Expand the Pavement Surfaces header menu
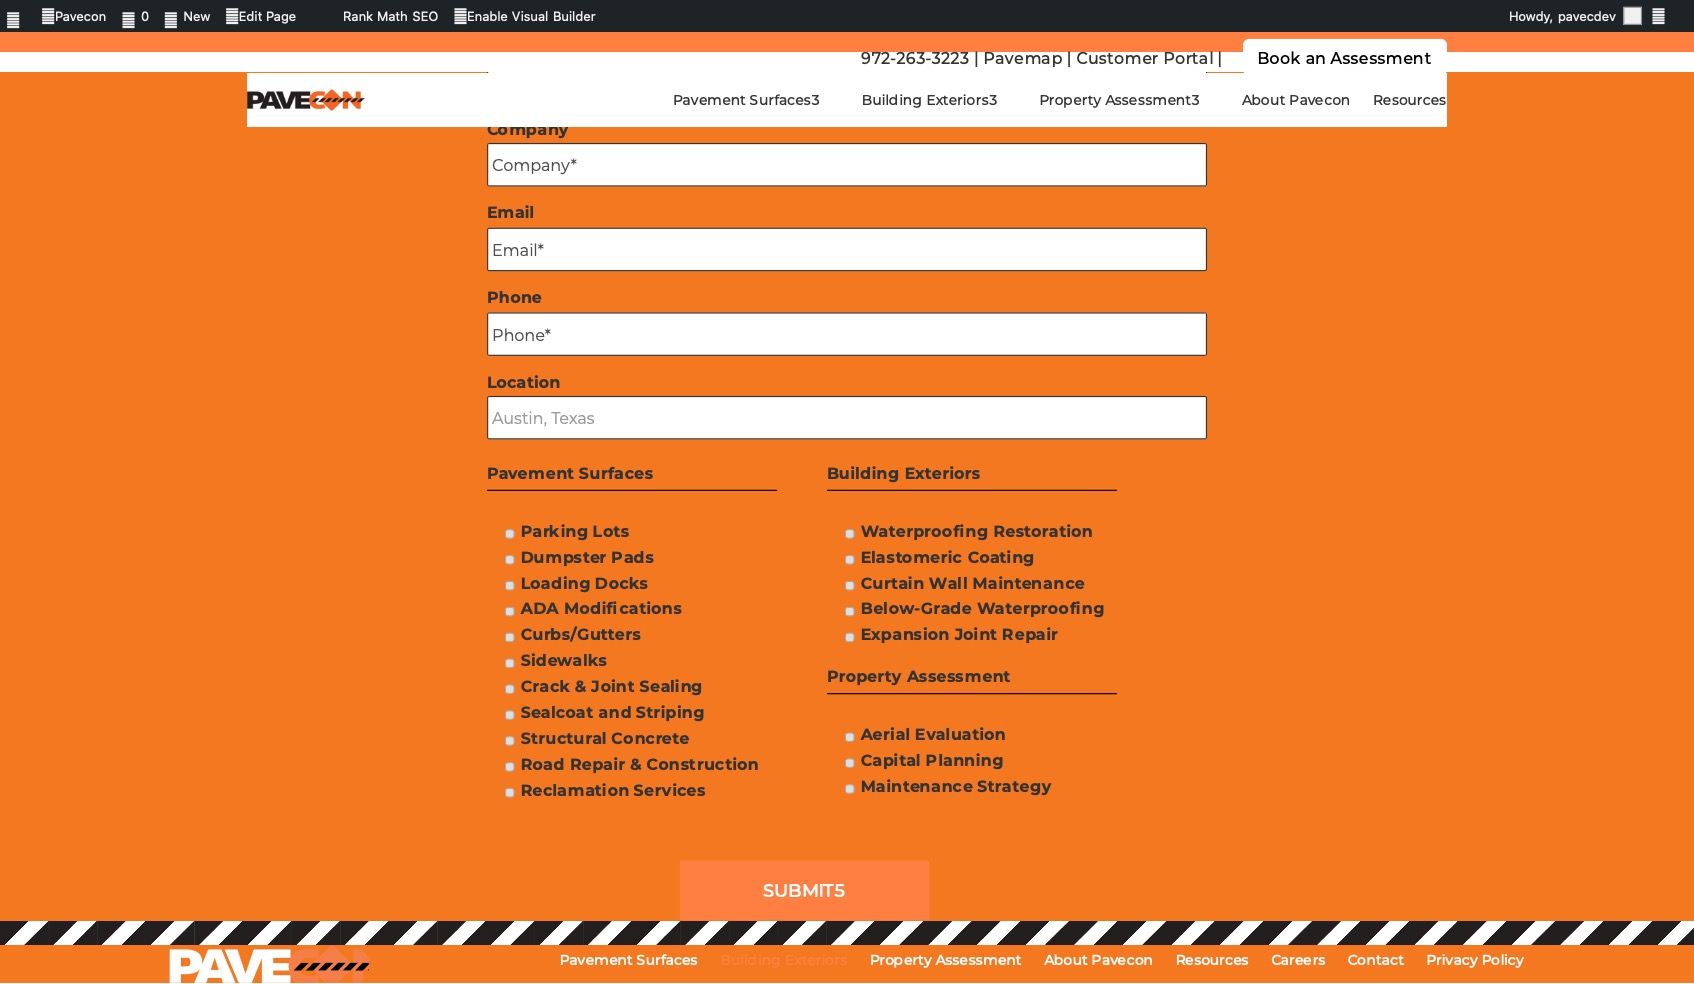 pyautogui.click(x=745, y=100)
